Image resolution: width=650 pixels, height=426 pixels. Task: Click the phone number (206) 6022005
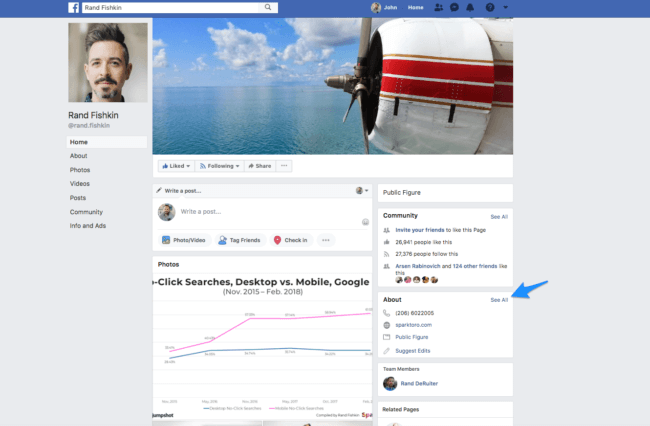click(x=415, y=313)
